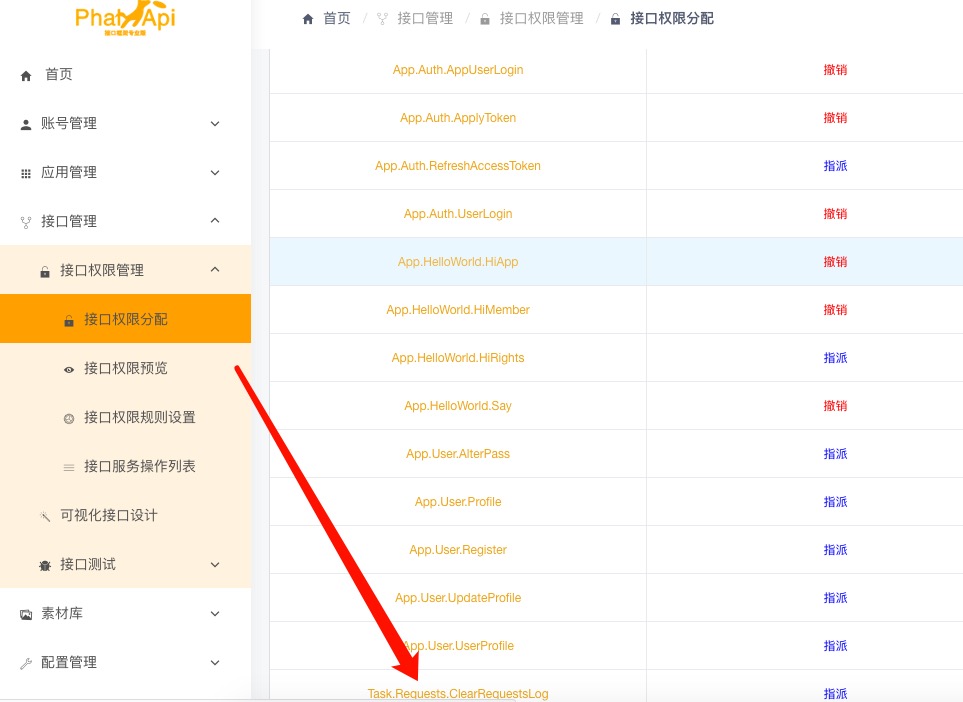Click 指派 for App.User.Register

[835, 550]
